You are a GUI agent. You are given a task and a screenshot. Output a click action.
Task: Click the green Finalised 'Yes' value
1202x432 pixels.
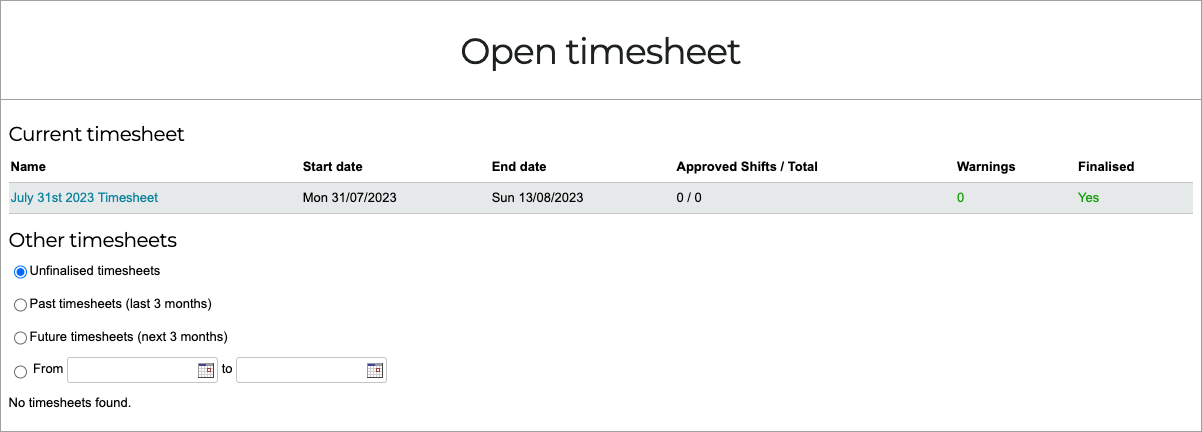(1088, 198)
